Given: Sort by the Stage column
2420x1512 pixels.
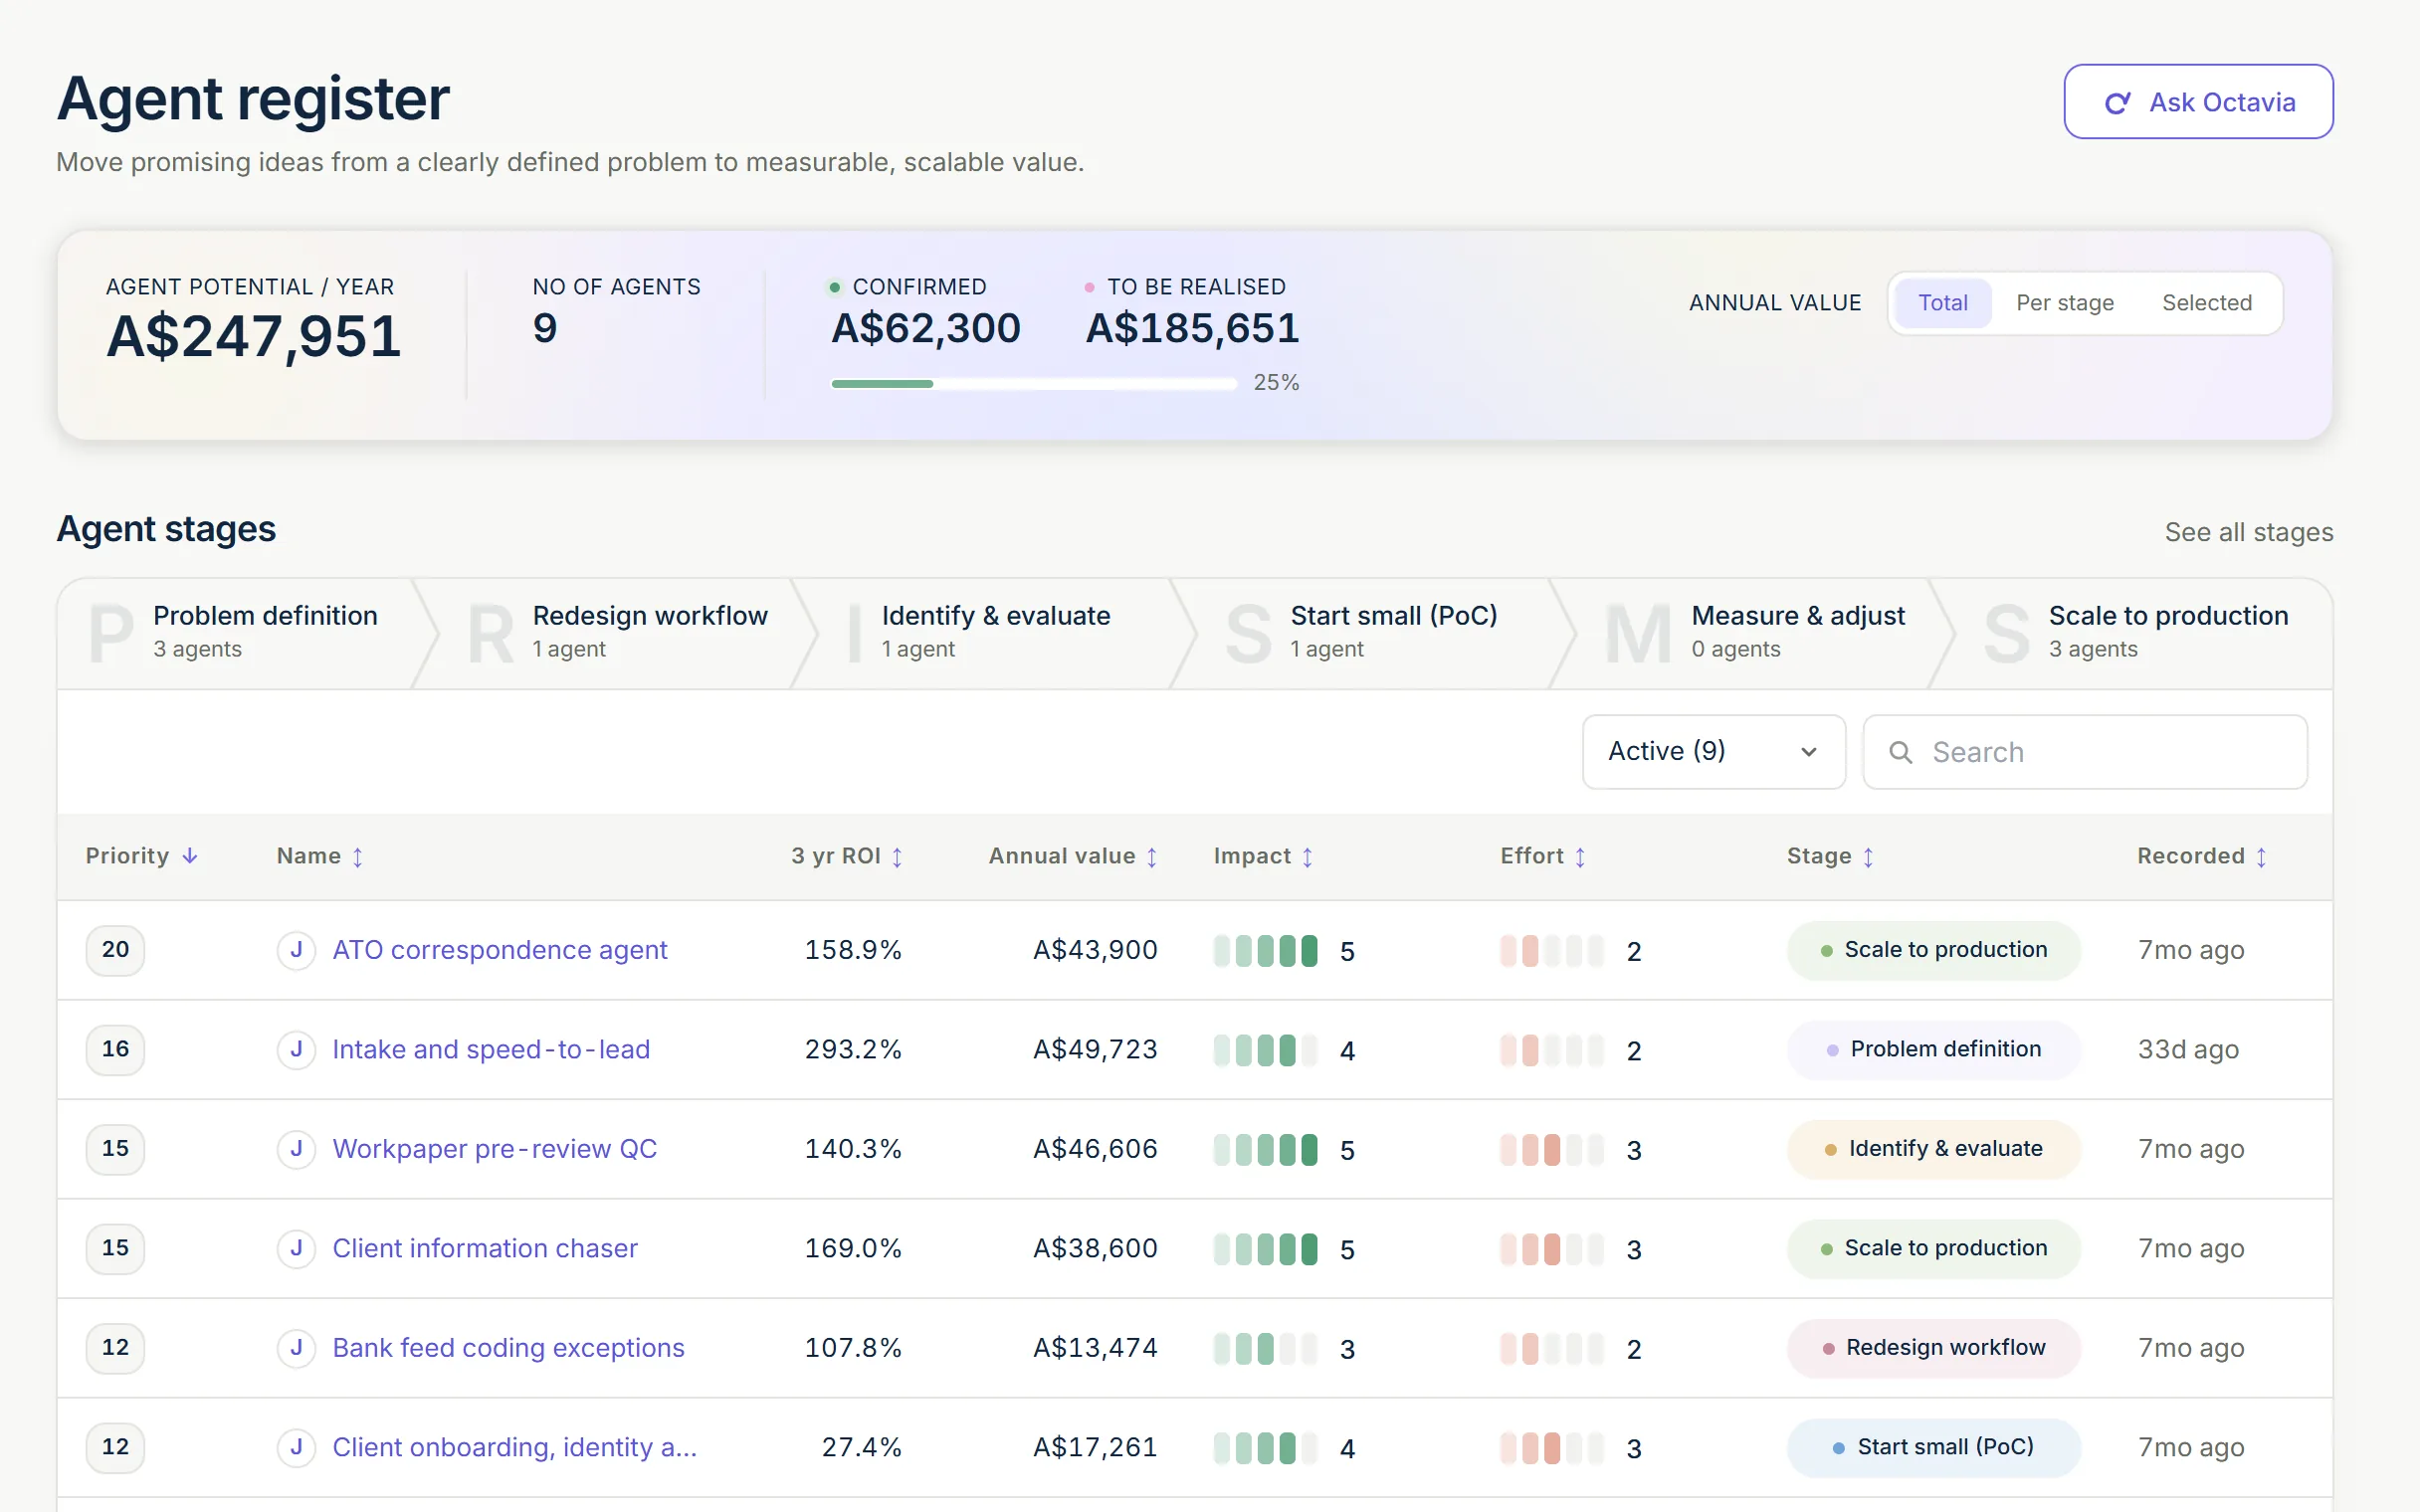Looking at the screenshot, I should click(1830, 857).
